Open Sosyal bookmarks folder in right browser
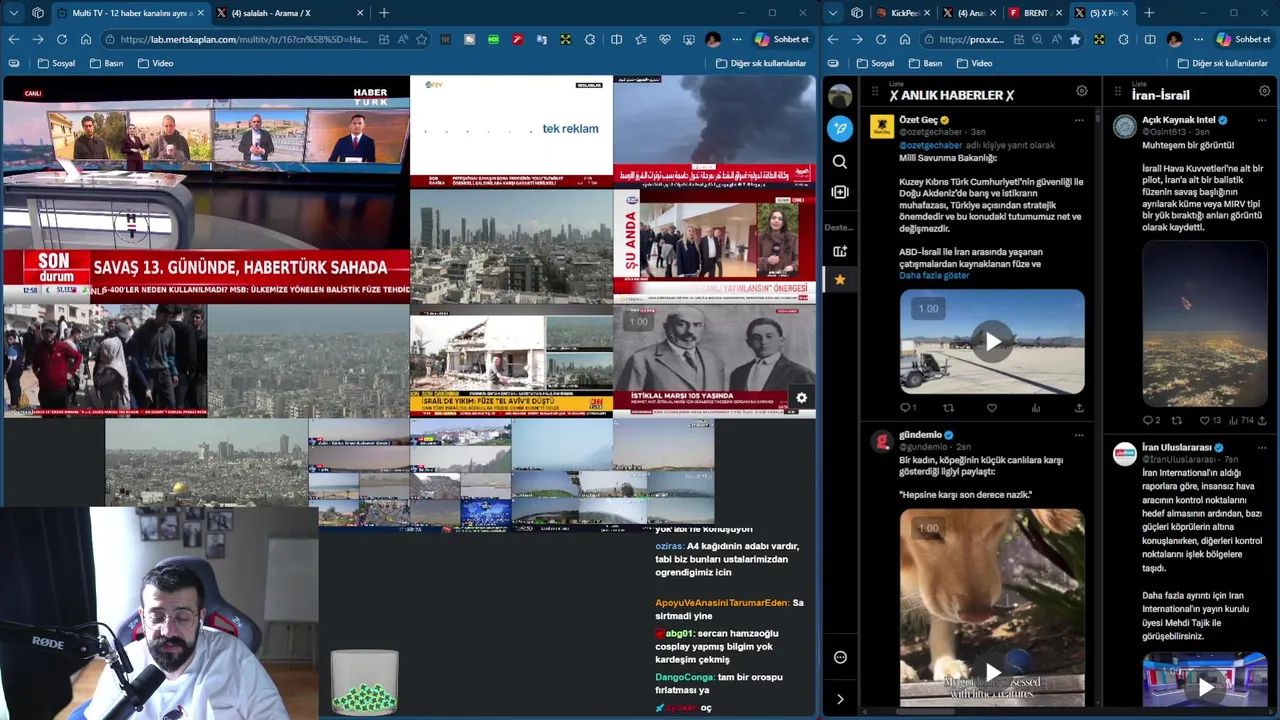This screenshot has width=1280, height=720. coord(875,63)
